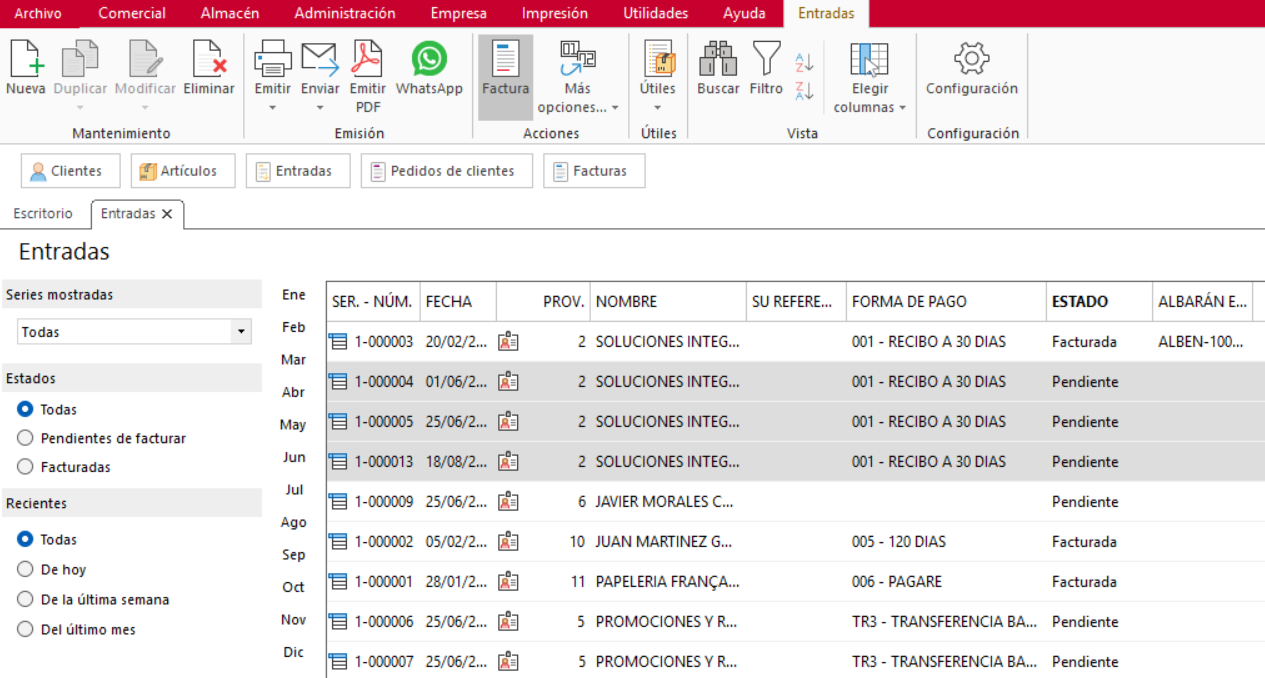Open the Utilidades ribbon tab

(656, 13)
